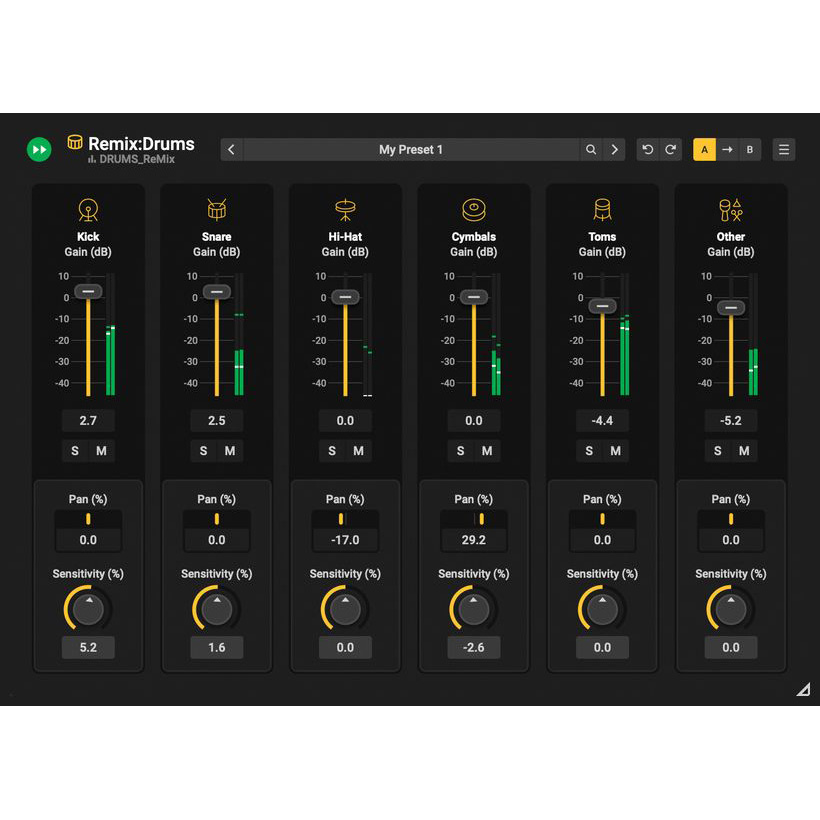Click the Toms gain fader handle
Viewport: 820px width, 820px height.
coord(602,306)
